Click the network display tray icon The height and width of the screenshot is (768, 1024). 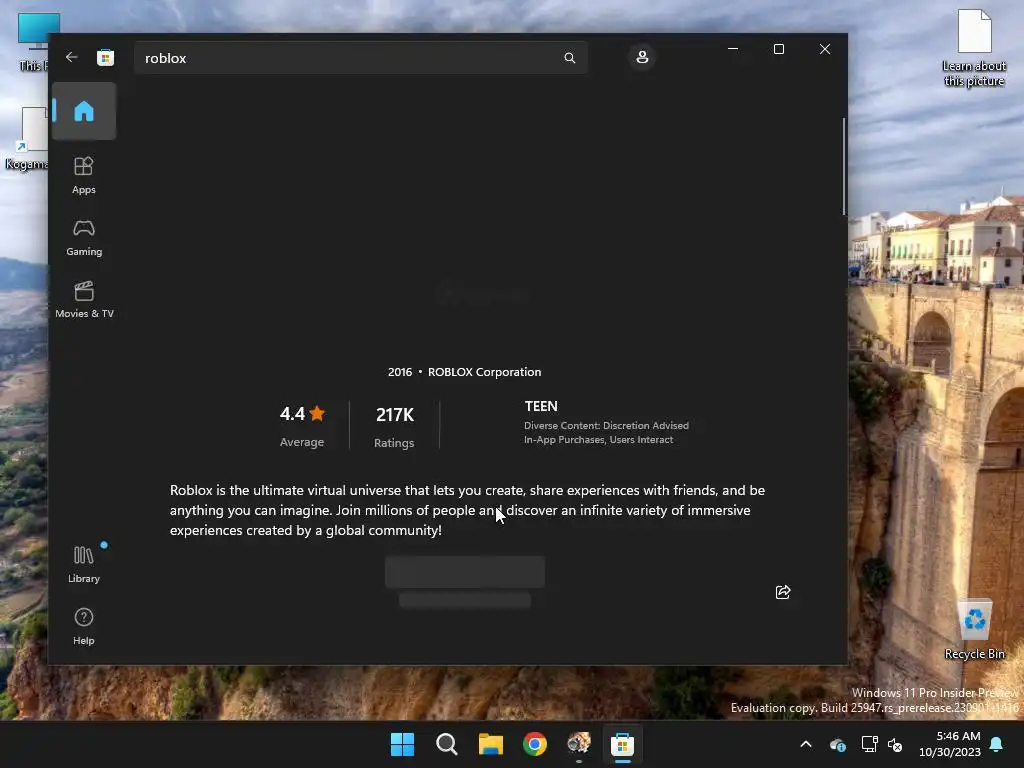point(869,744)
